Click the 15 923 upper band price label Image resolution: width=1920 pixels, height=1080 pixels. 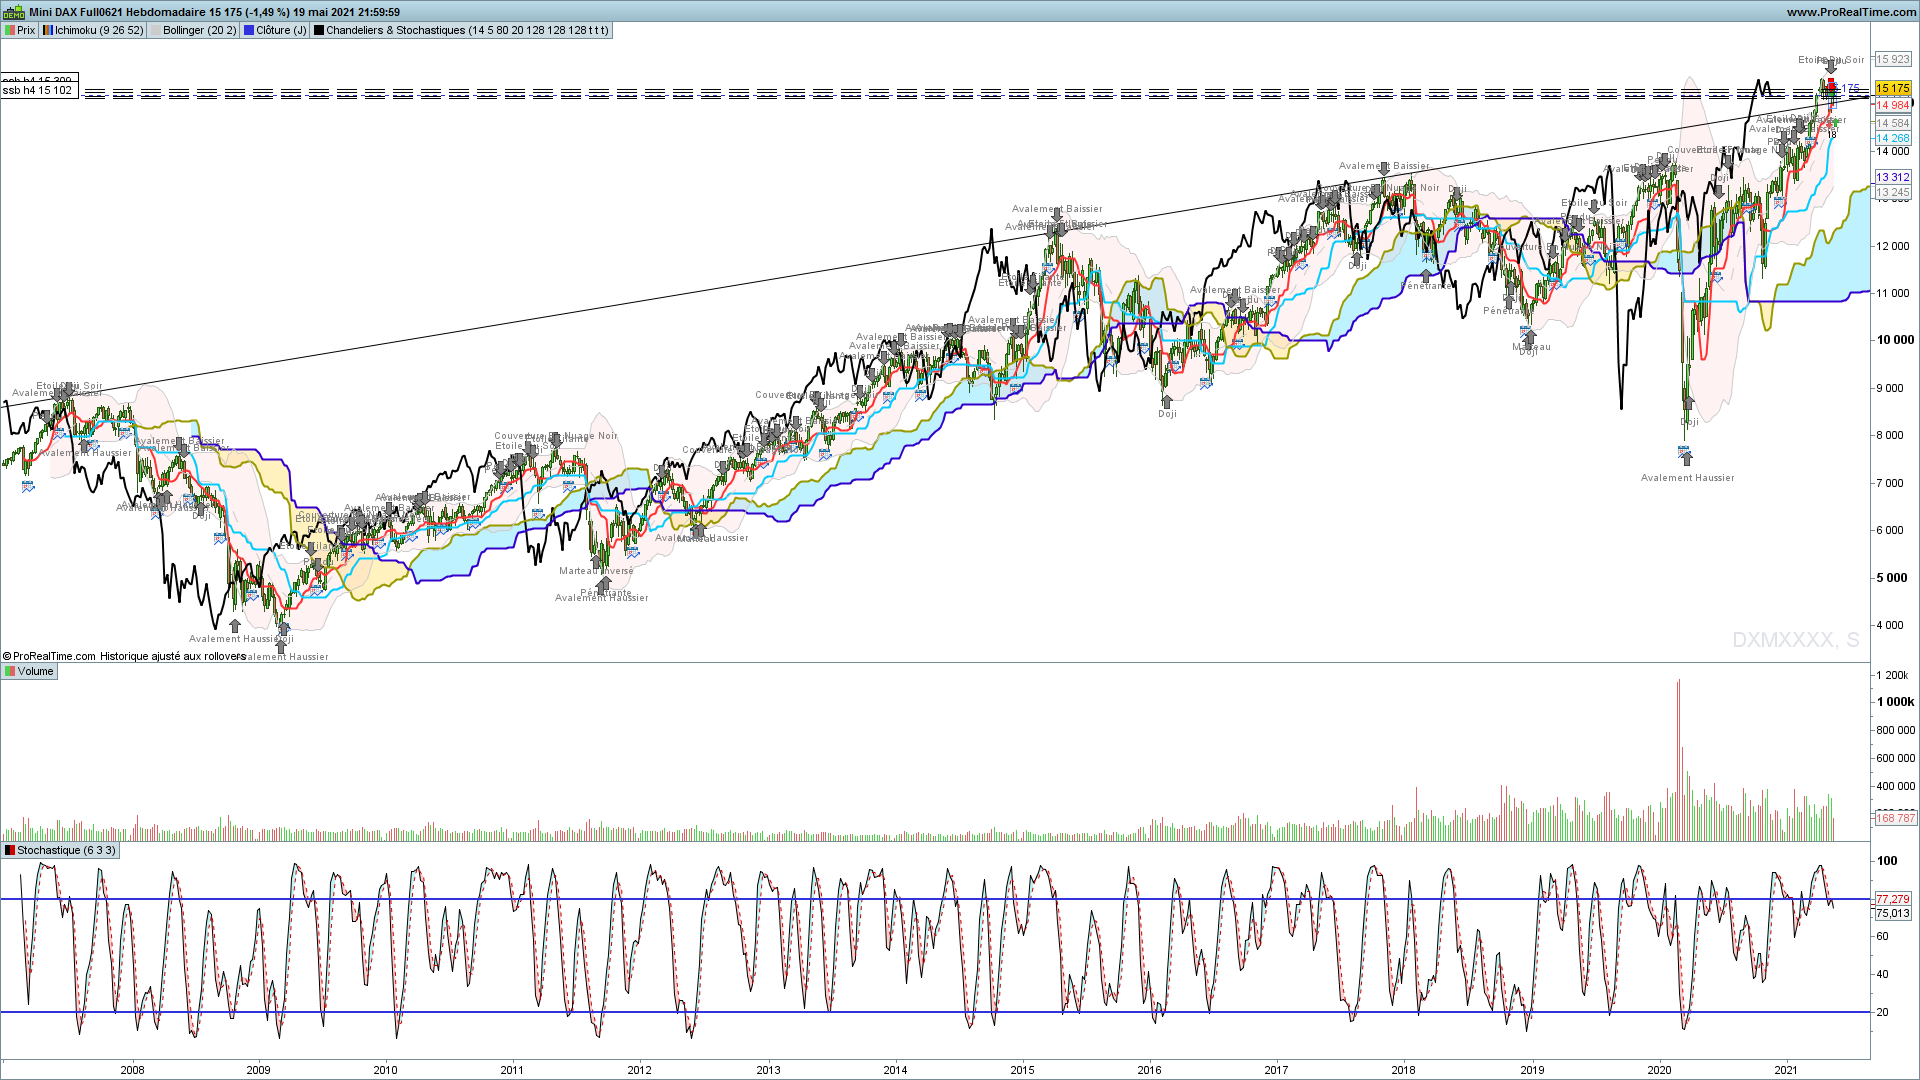point(1893,59)
